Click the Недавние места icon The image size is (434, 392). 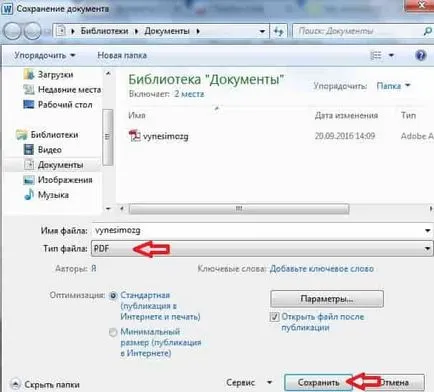point(29,90)
